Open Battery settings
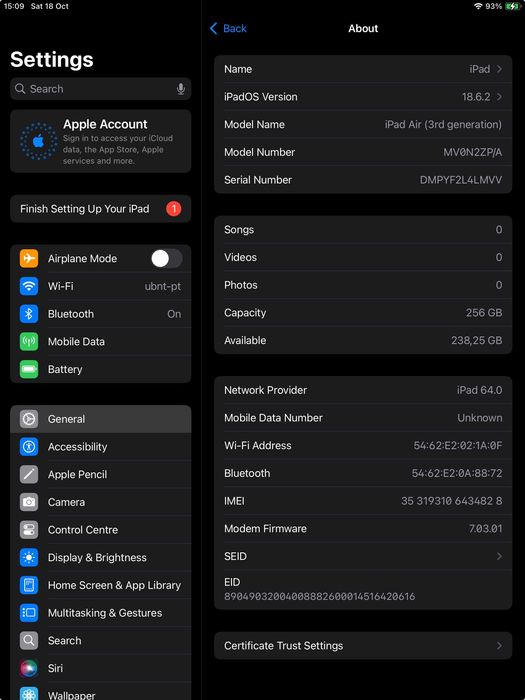This screenshot has height=700, width=525. coord(101,369)
